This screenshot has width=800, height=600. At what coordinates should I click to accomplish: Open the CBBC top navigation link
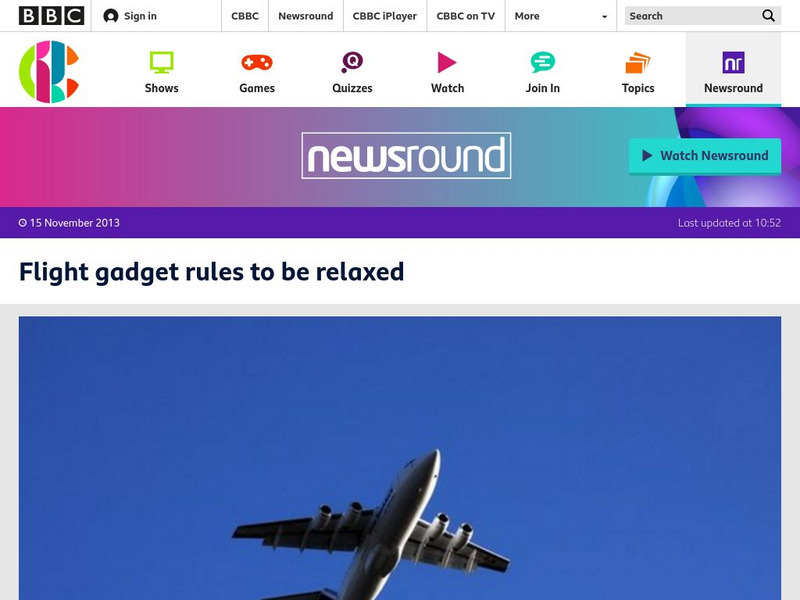tap(245, 16)
